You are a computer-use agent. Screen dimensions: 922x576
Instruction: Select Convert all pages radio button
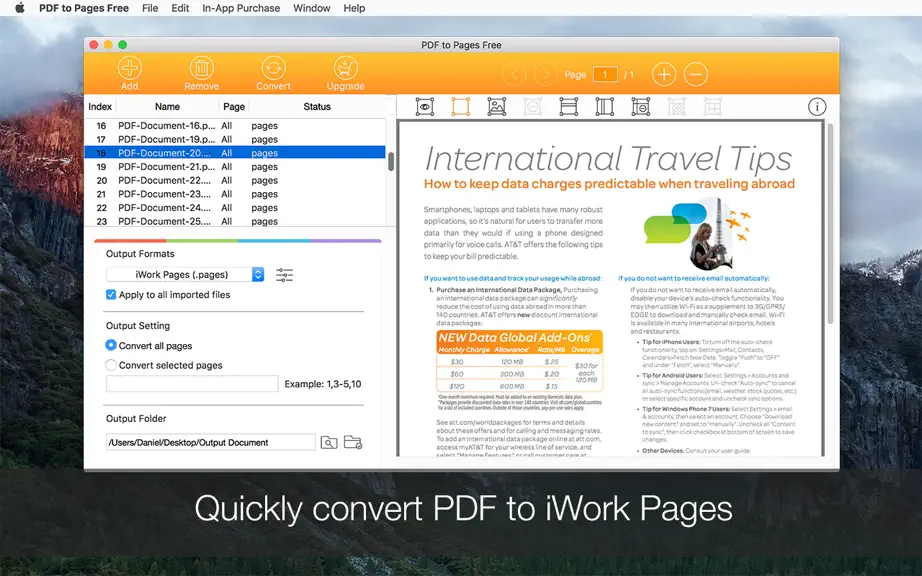pyautogui.click(x=111, y=345)
